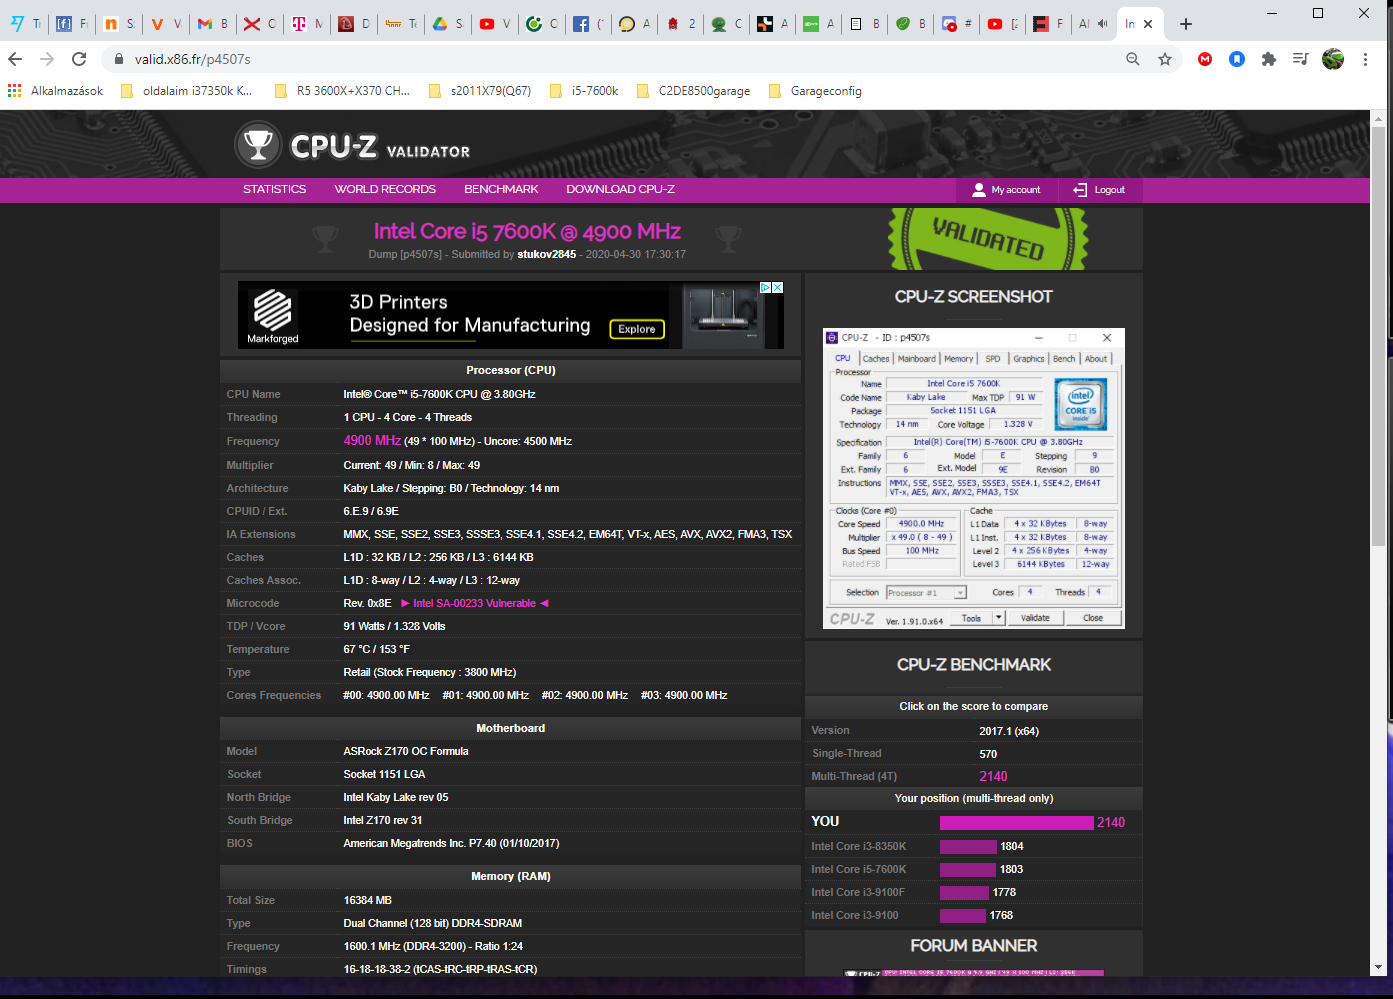1393x999 pixels.
Task: Close the ad with its X icon
Action: (x=778, y=287)
